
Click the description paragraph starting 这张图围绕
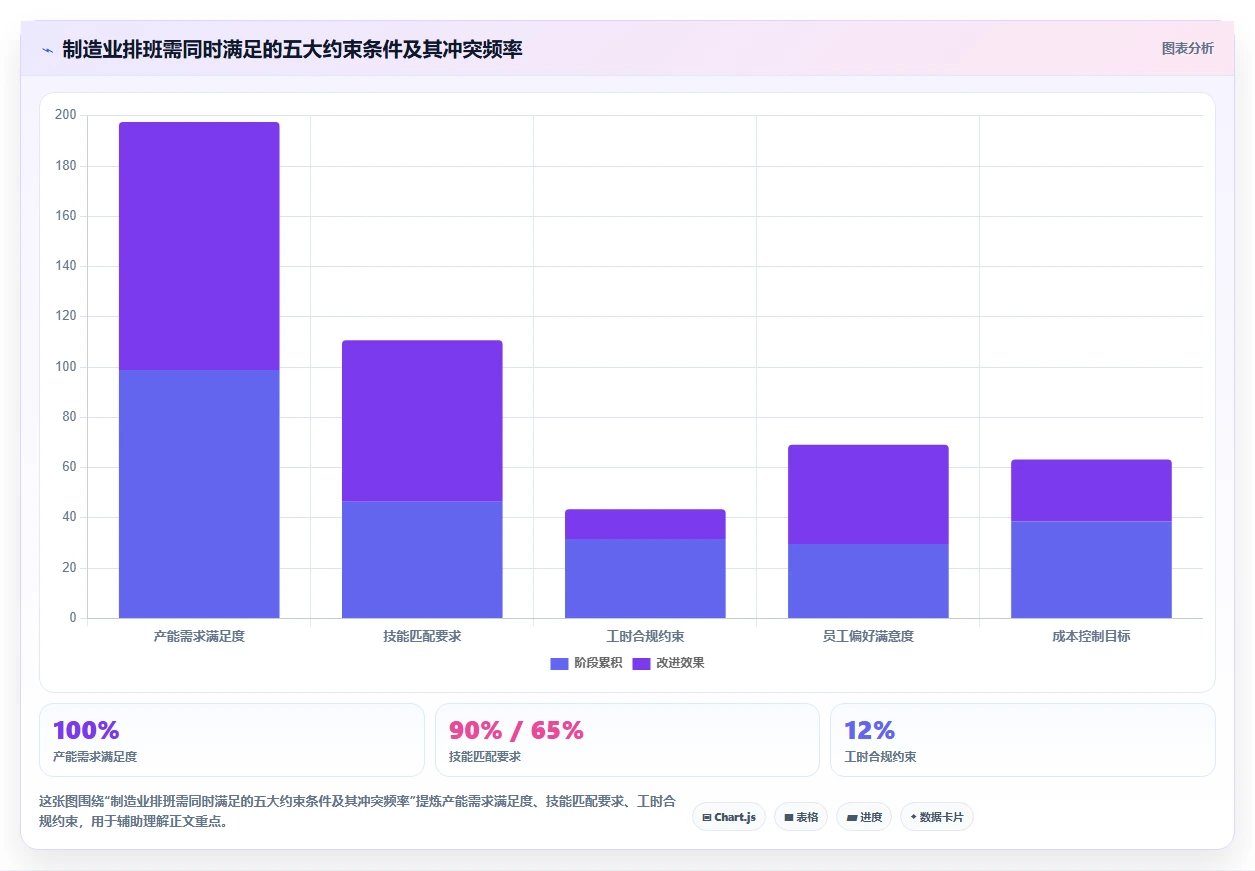(358, 812)
